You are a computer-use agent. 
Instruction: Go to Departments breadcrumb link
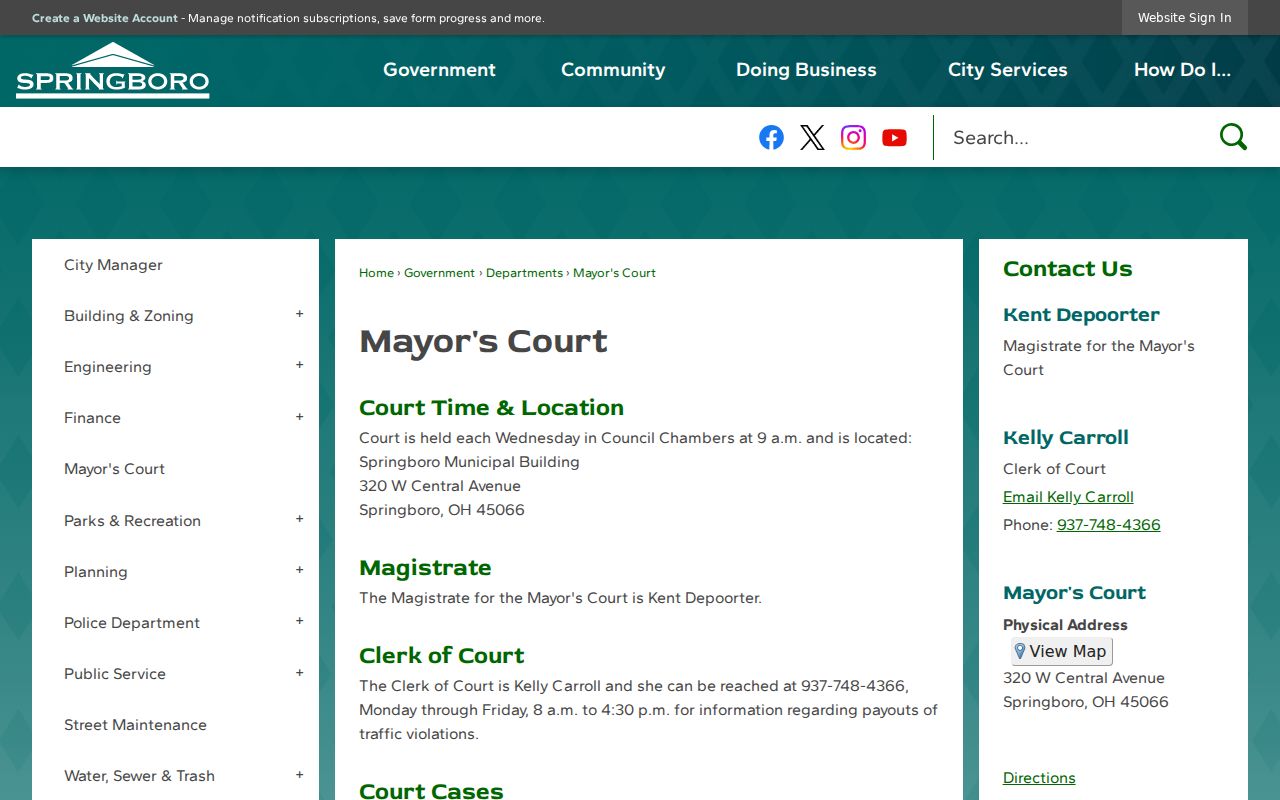click(x=524, y=273)
